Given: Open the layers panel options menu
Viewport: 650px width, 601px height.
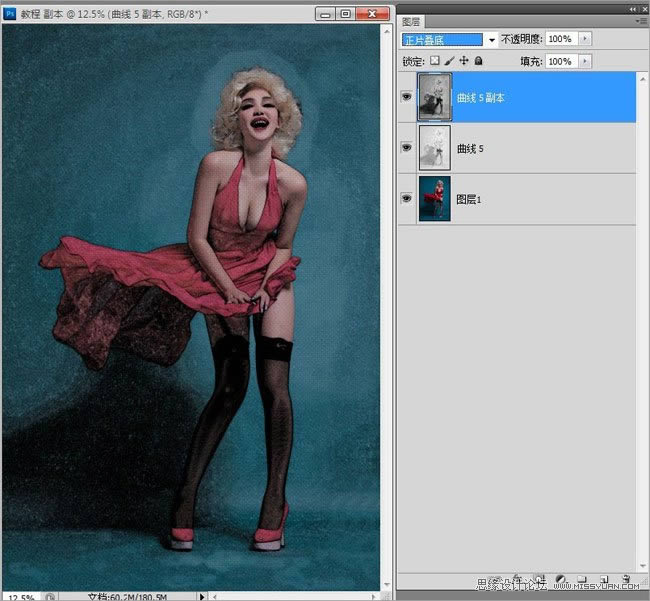Looking at the screenshot, I should coord(640,20).
